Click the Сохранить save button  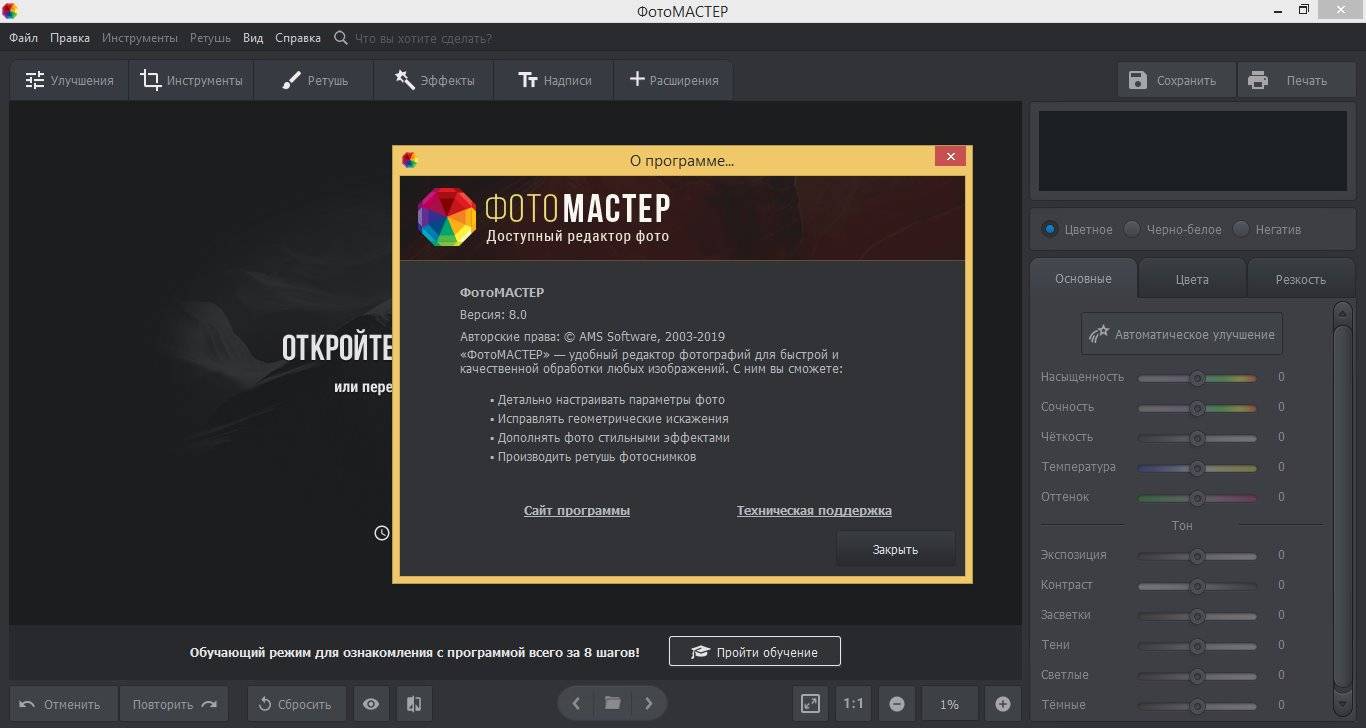click(x=1177, y=80)
